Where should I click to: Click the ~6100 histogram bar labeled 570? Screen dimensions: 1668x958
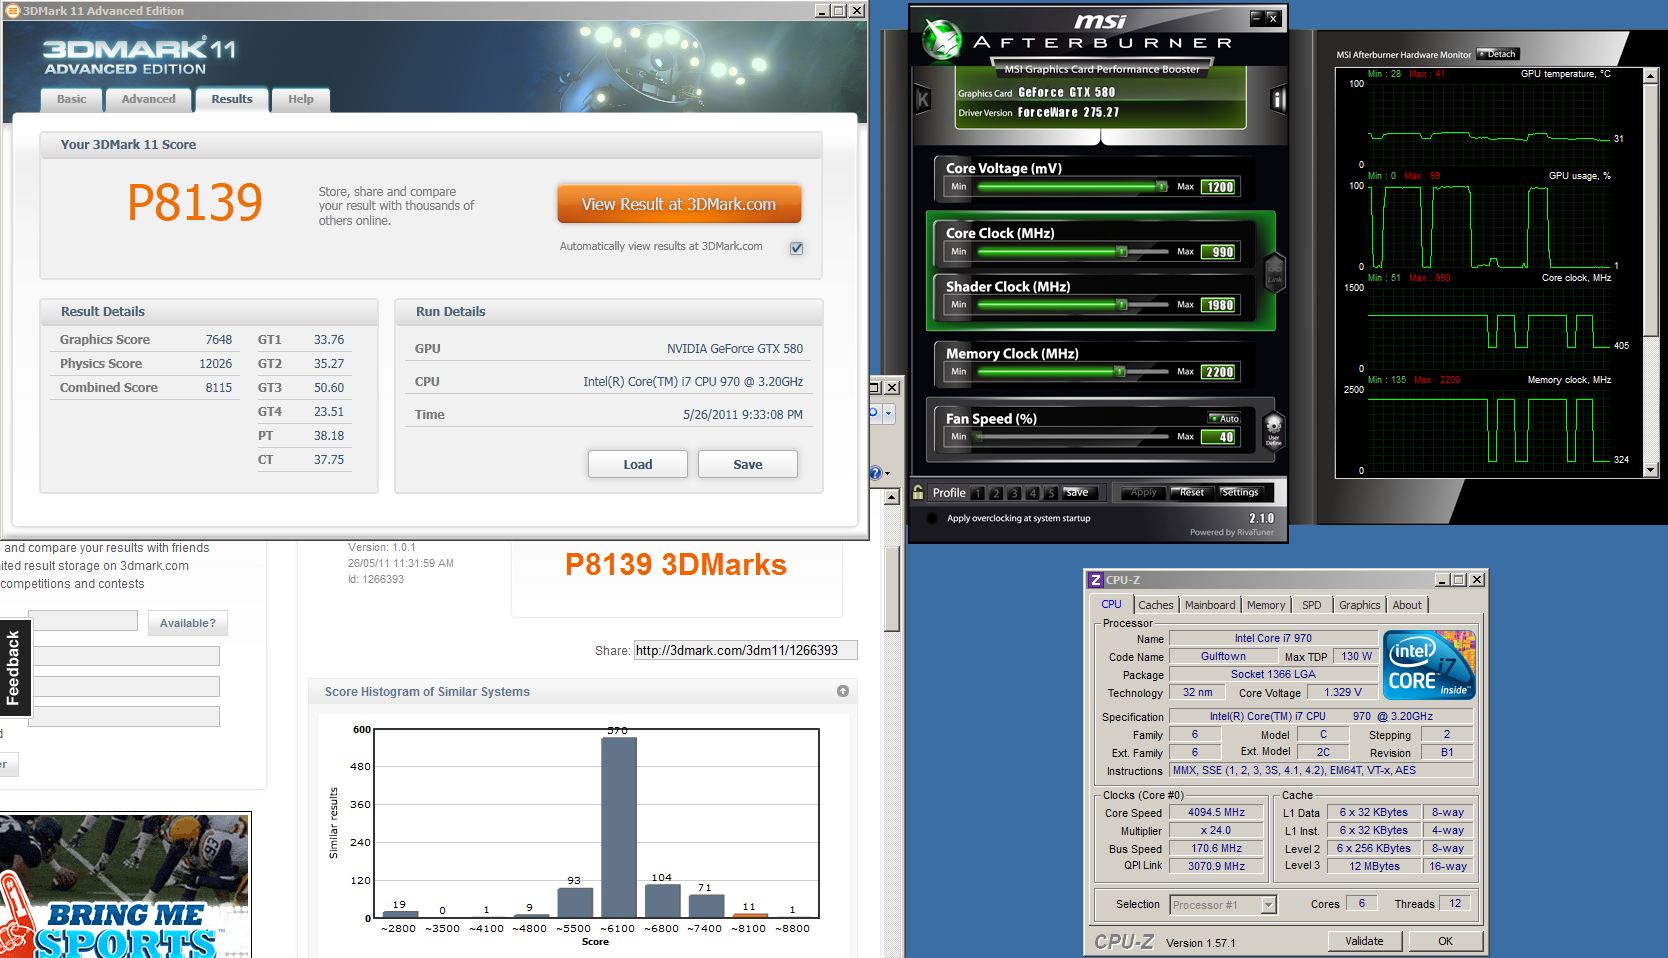[x=618, y=827]
